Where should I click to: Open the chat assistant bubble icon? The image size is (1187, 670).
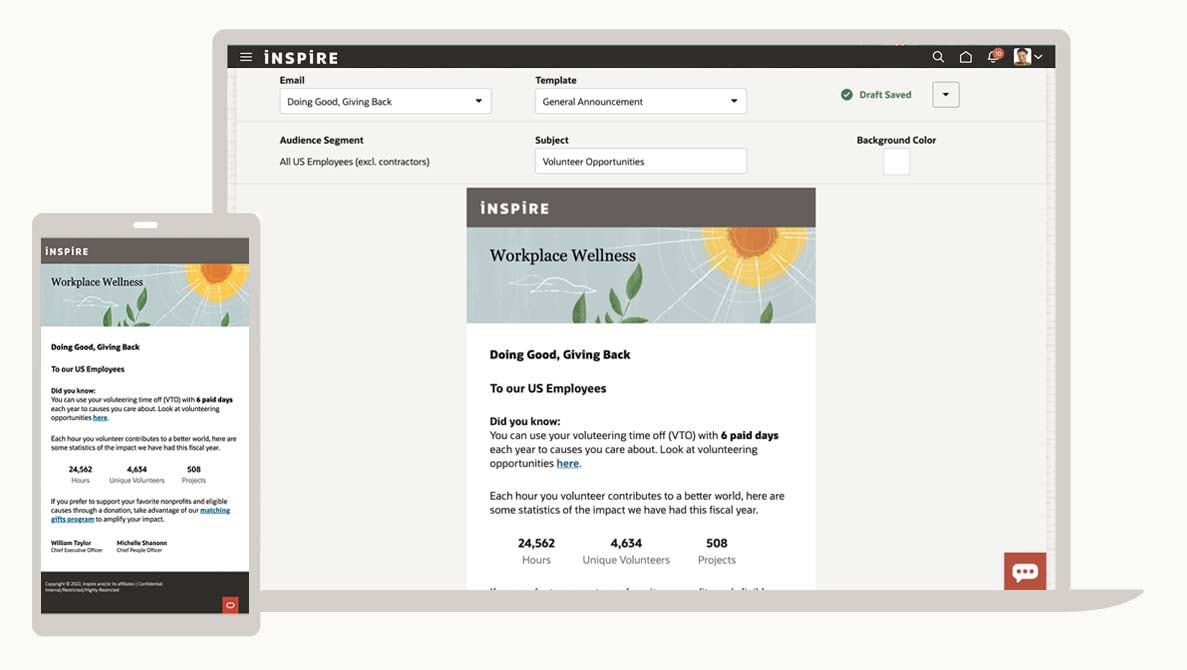(1025, 572)
